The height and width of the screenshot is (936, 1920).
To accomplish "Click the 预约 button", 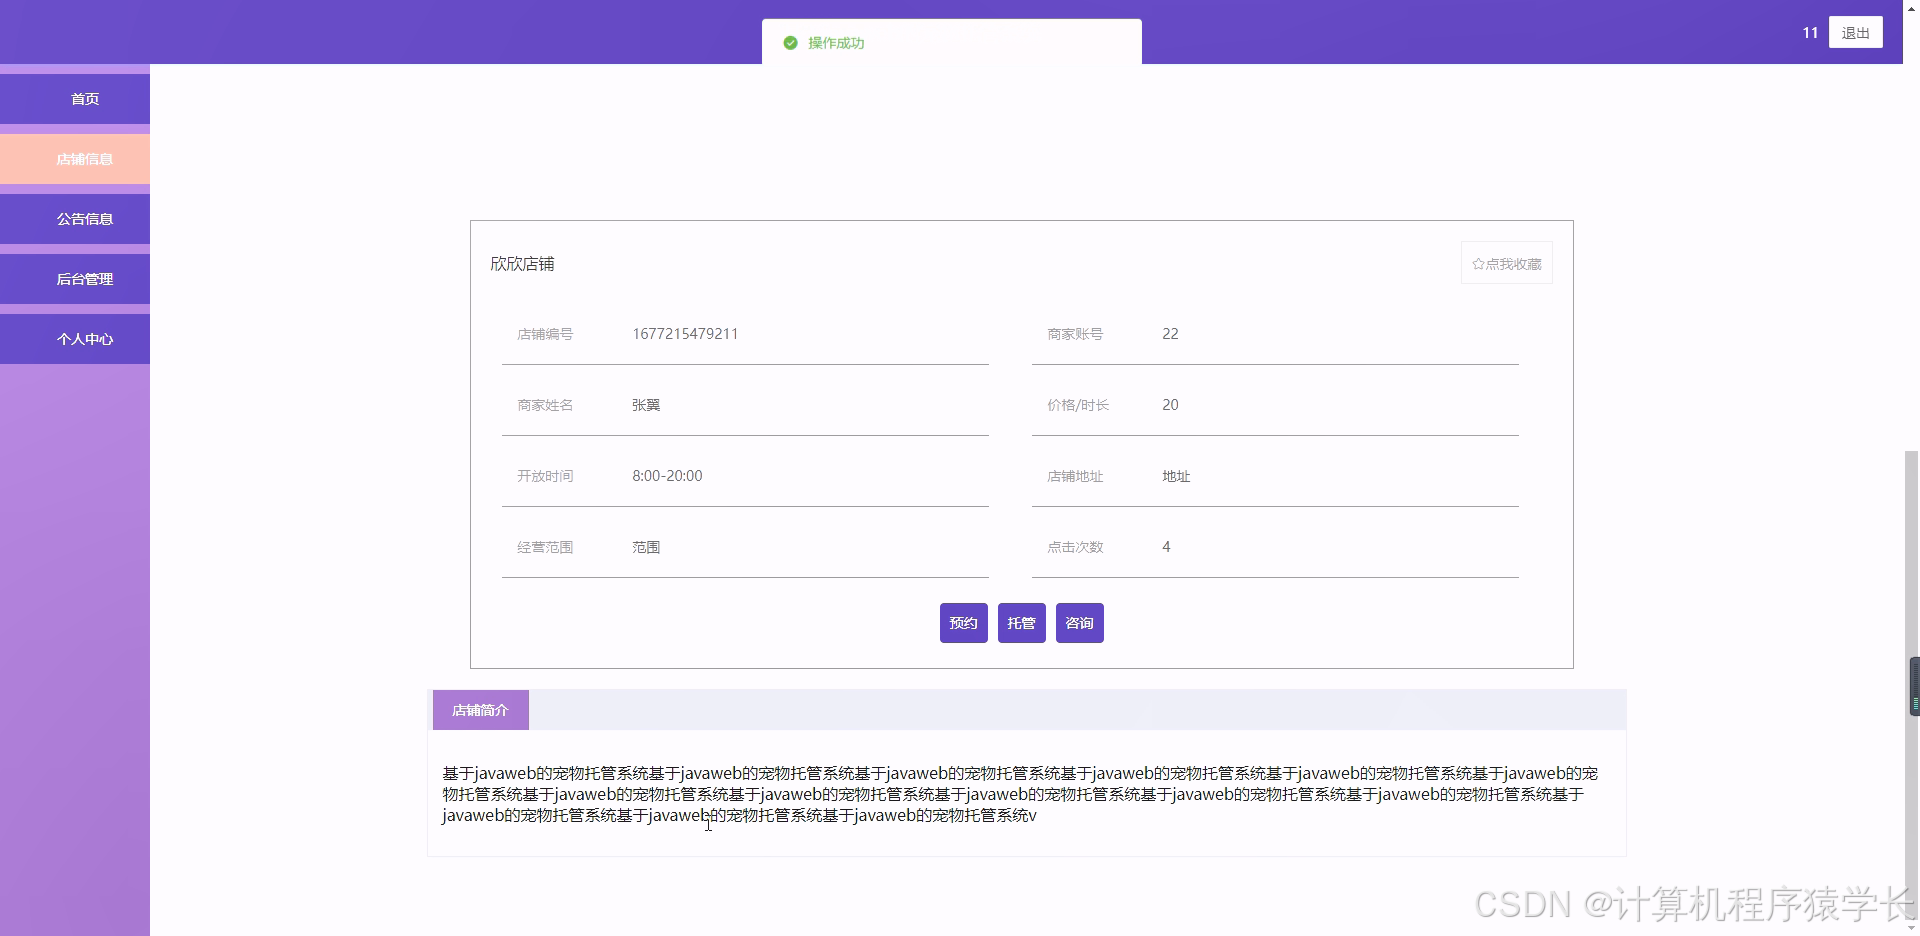I will pyautogui.click(x=963, y=622).
